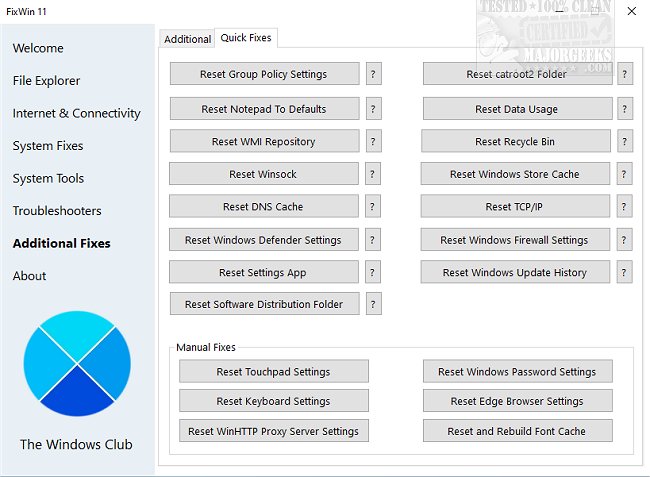Open help for Reset Windows Firewall Settings

click(x=624, y=240)
